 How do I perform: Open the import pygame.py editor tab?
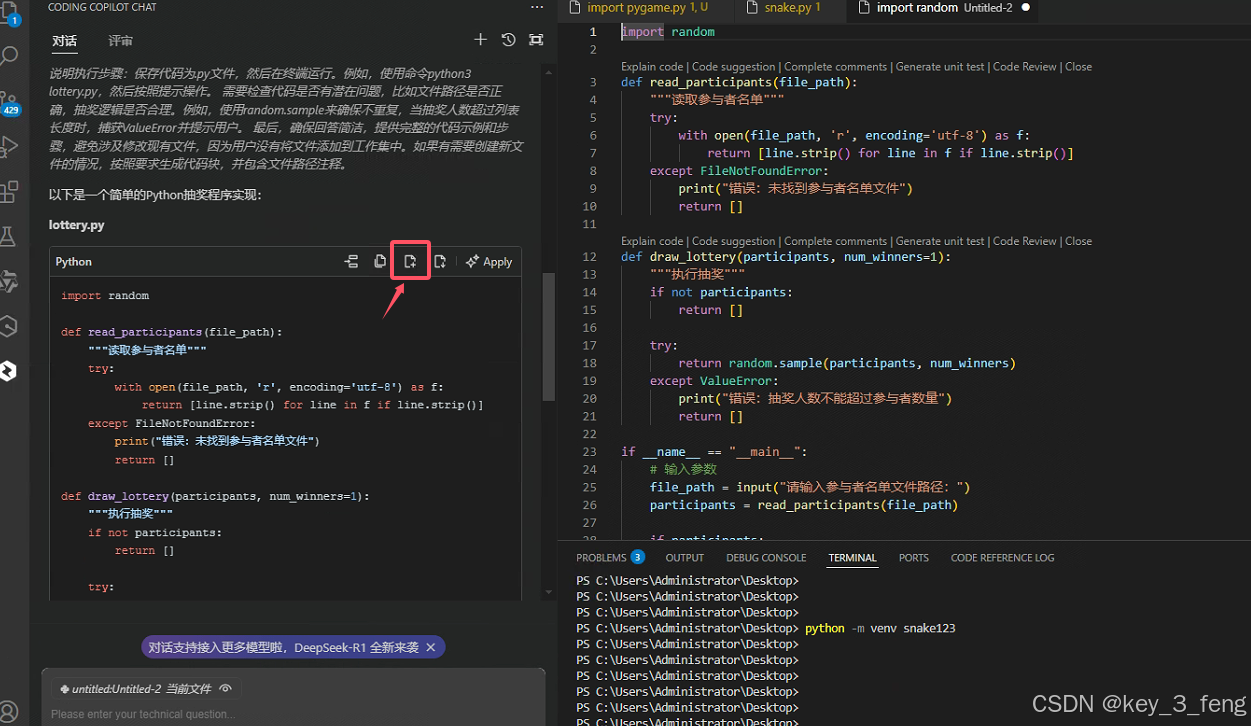click(647, 8)
